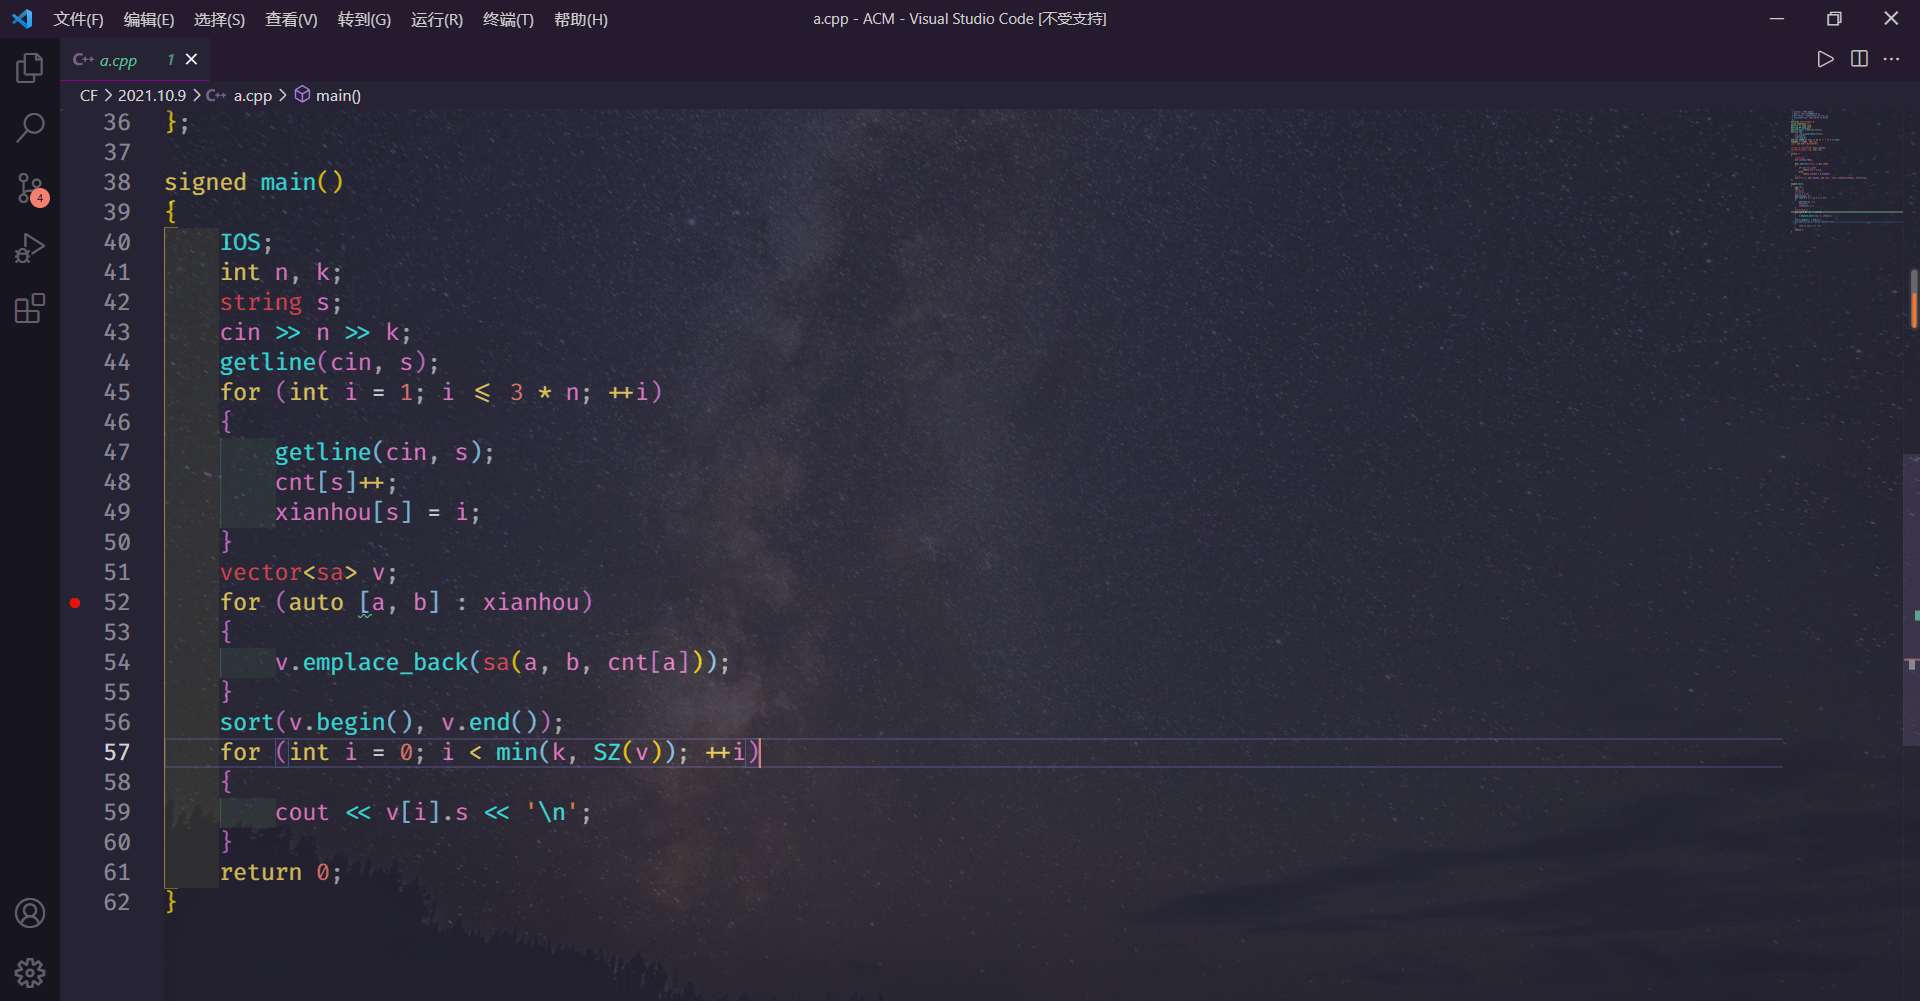Screen dimensions: 1920x1001
Task: Click line number 45
Action: [x=117, y=392]
